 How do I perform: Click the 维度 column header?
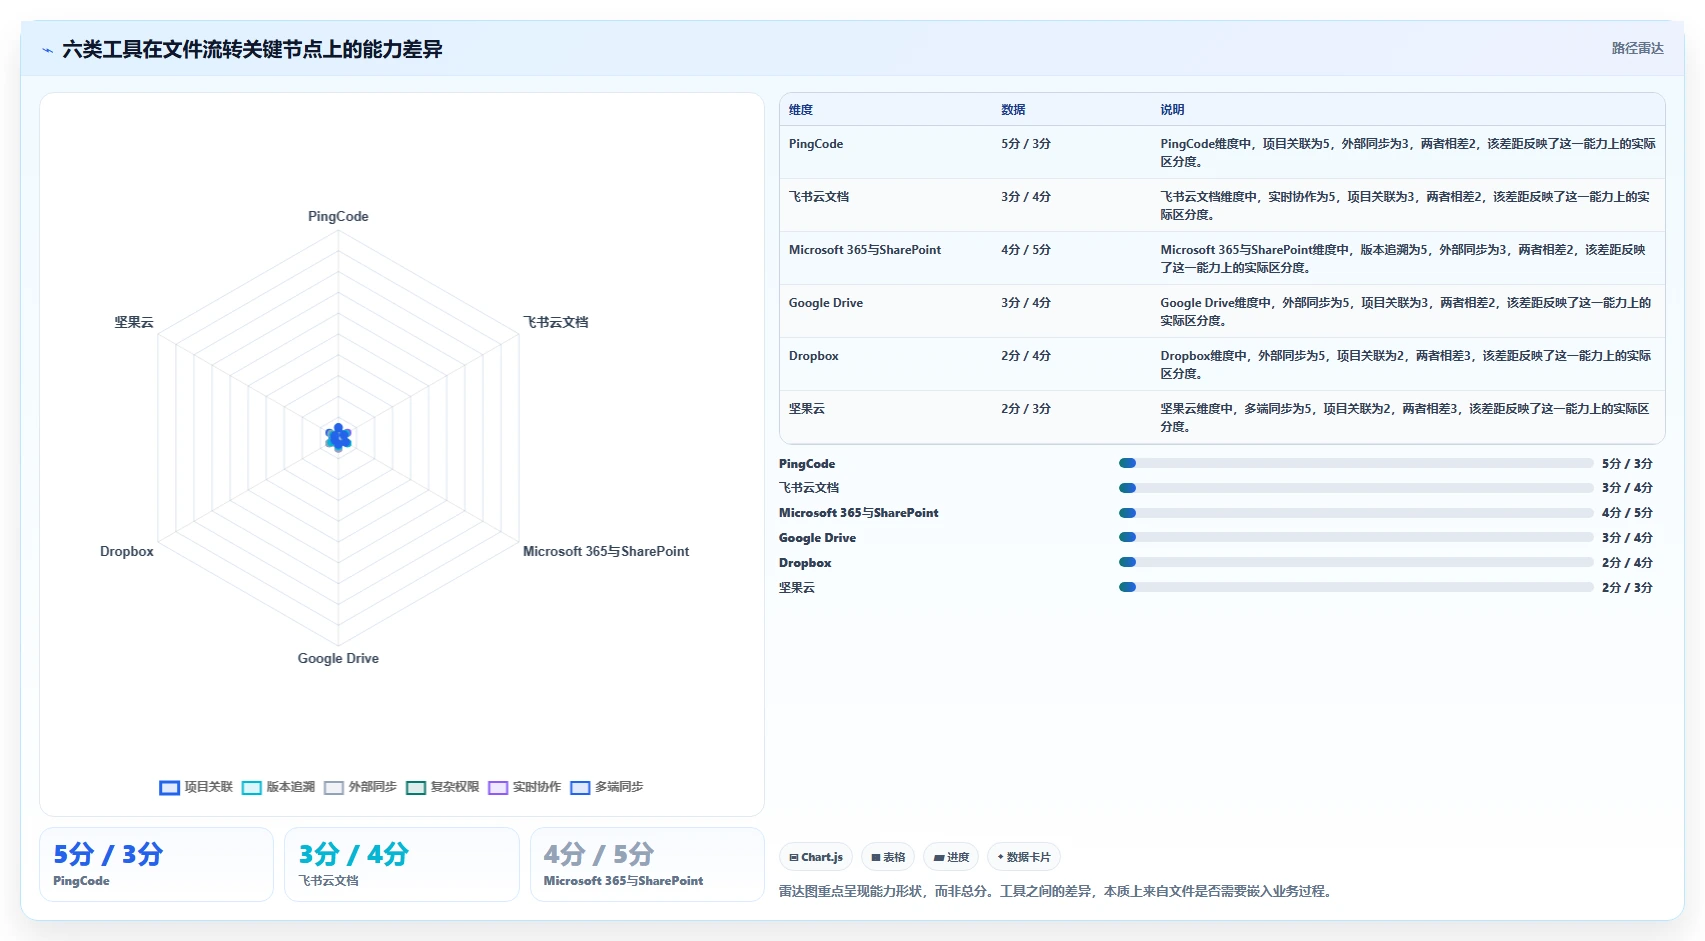[801, 110]
